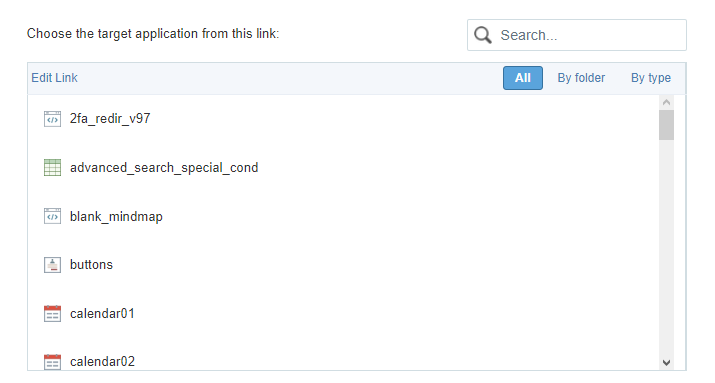Pick the buttons application

(x=91, y=265)
